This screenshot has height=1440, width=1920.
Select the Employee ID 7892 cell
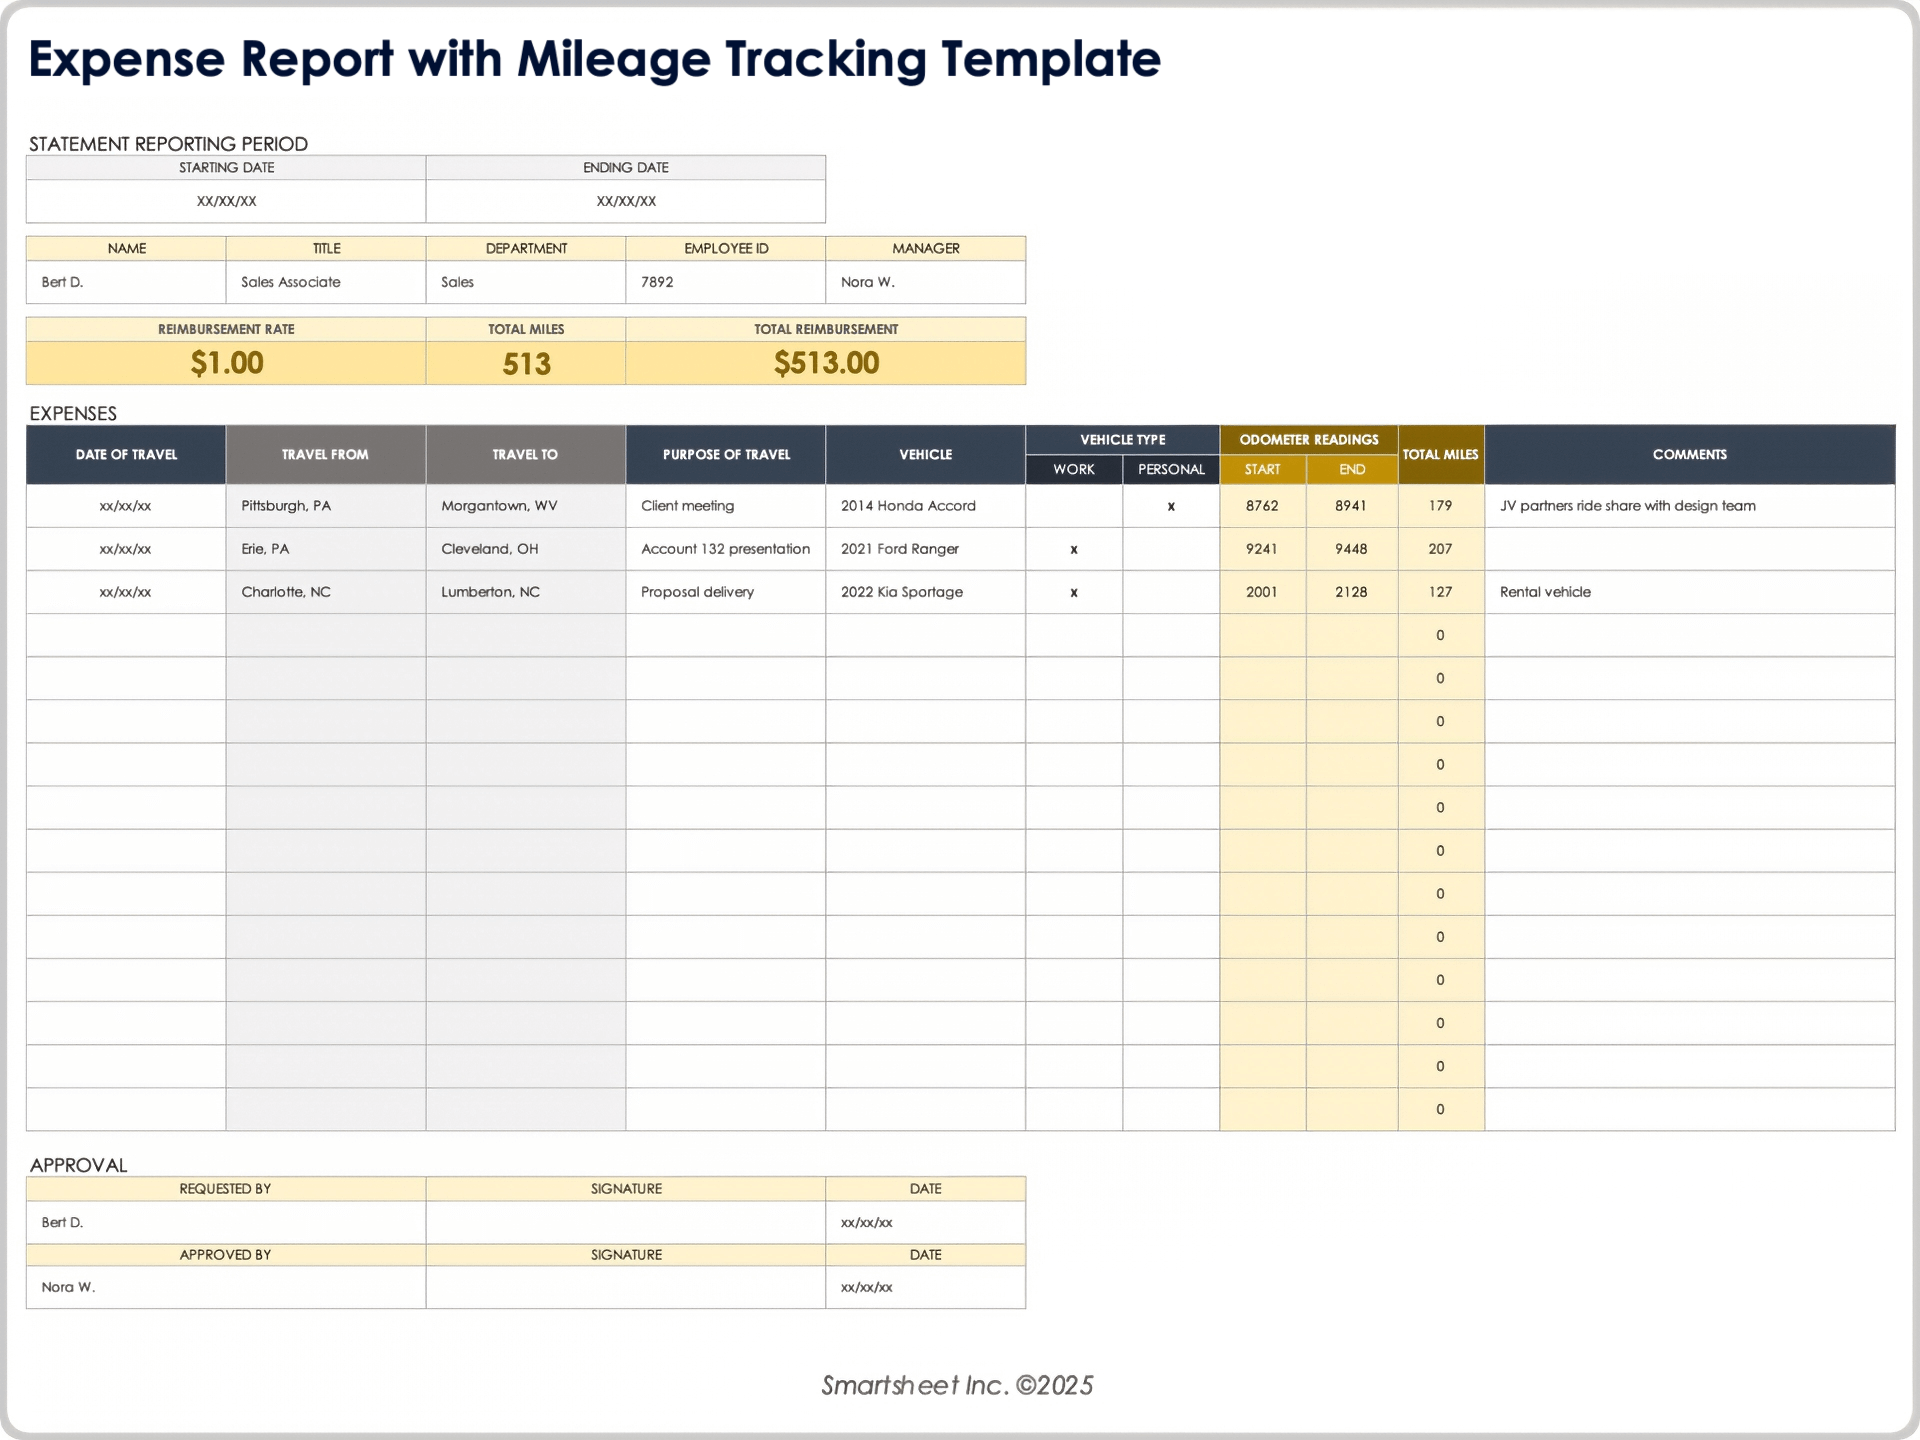725,282
